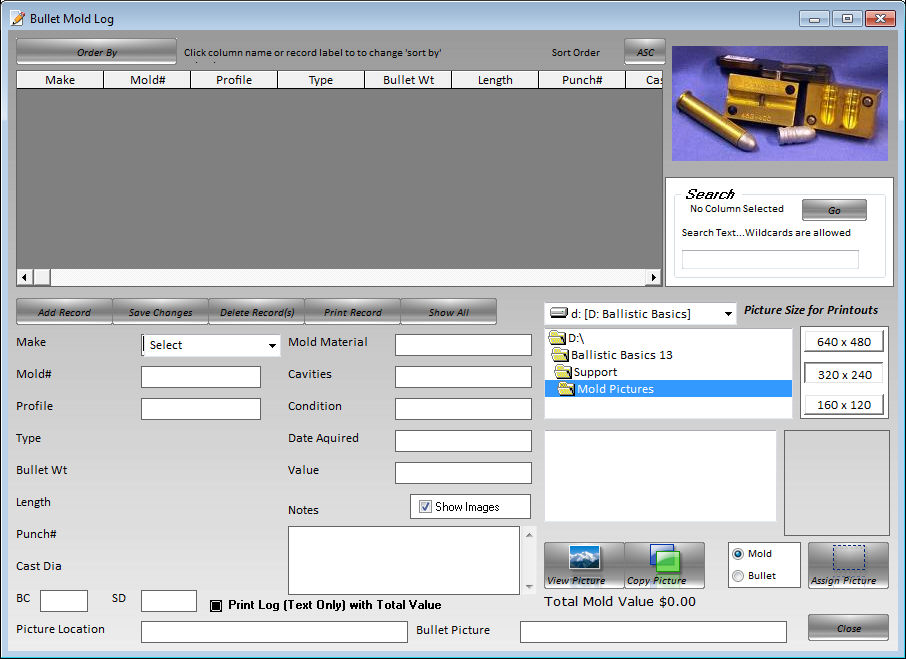
Task: Sort by the Bullet Wt column header
Action: coord(407,80)
